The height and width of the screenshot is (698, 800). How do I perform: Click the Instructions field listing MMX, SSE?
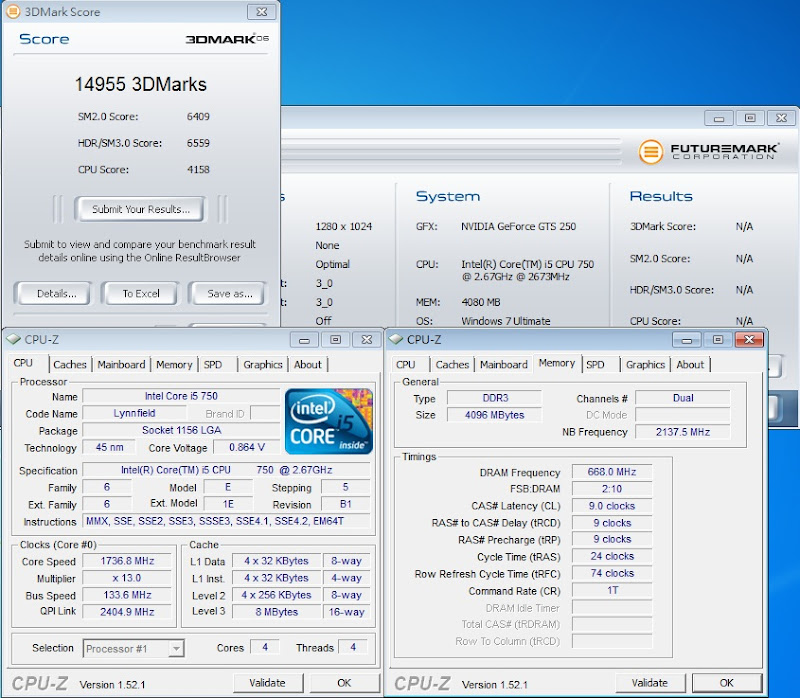point(227,521)
